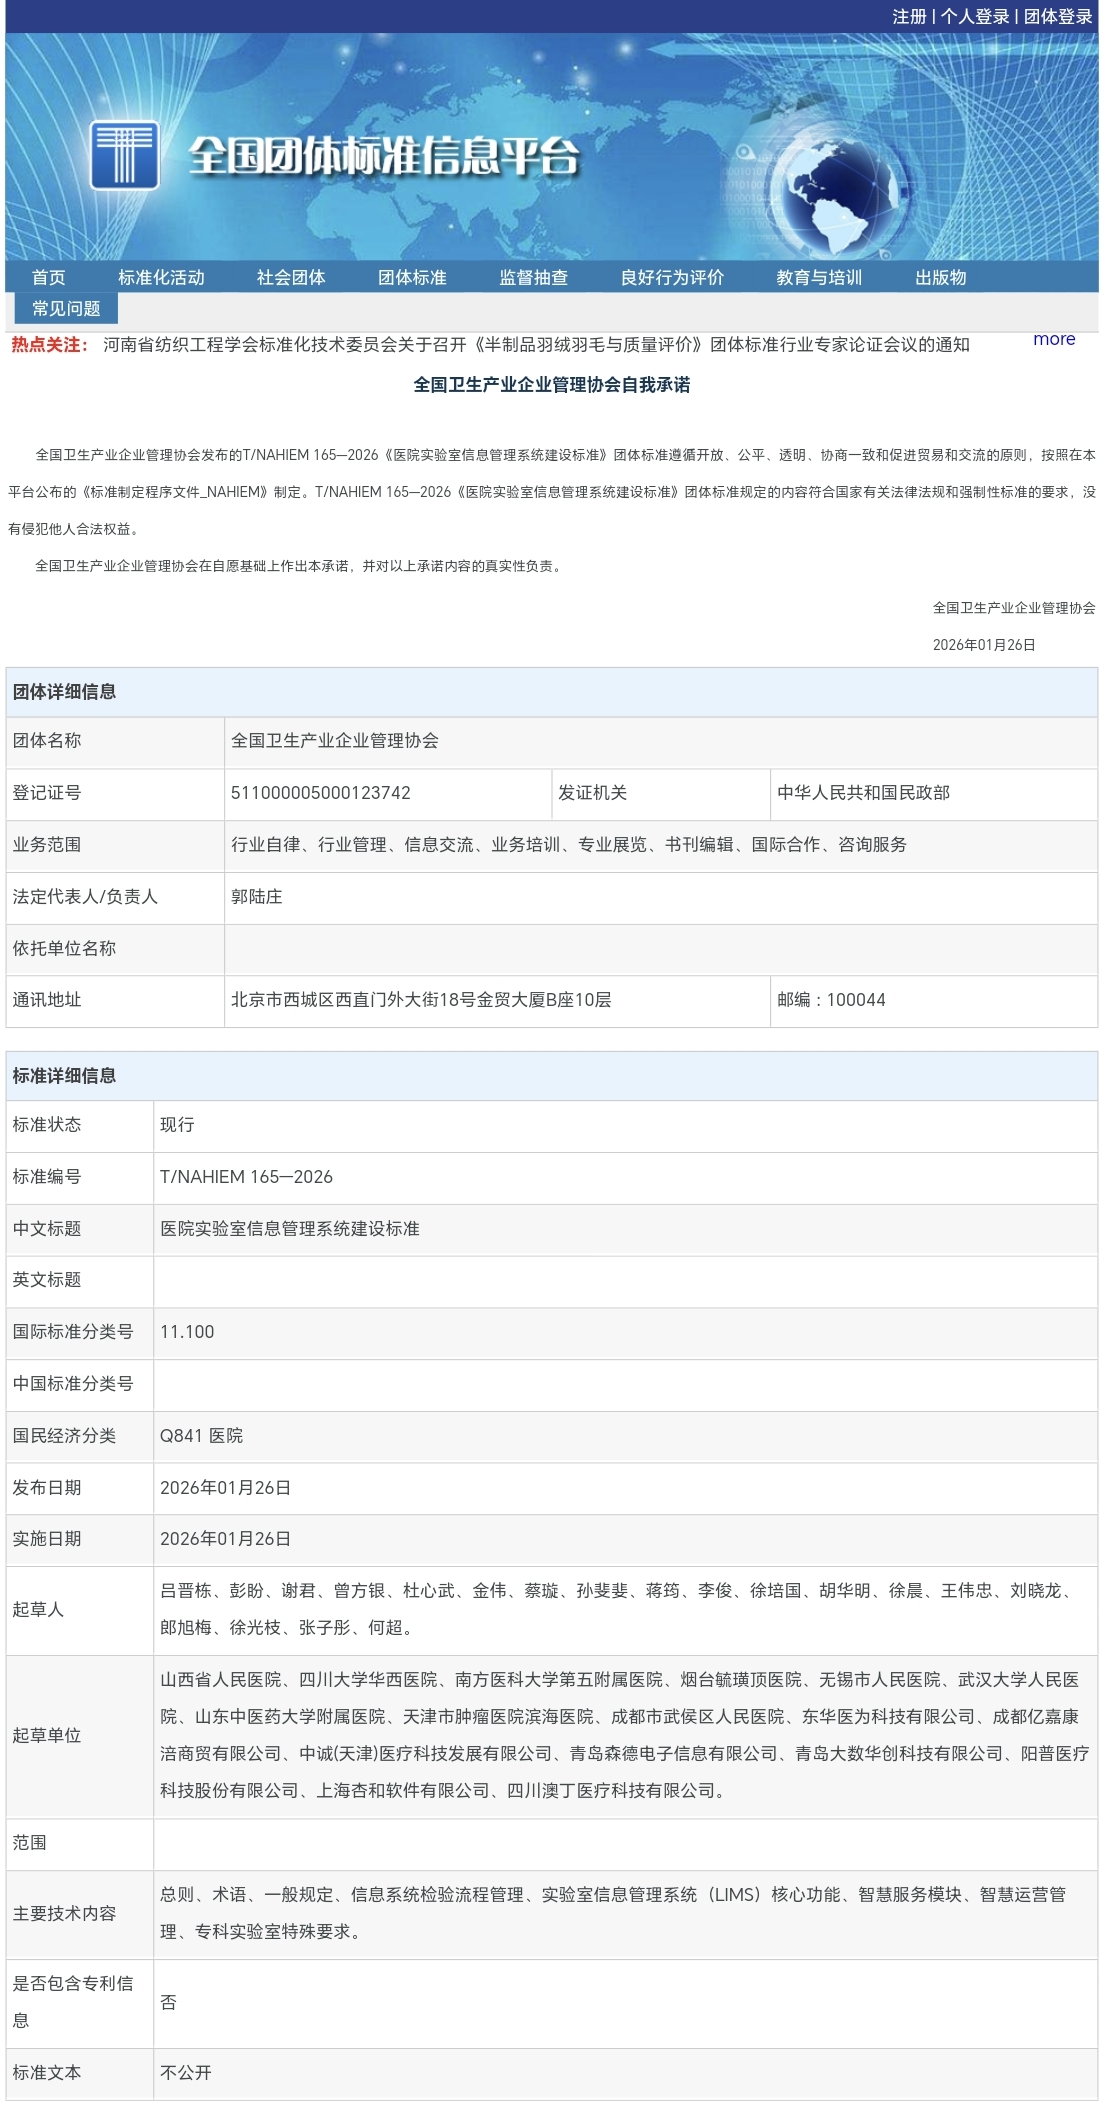Click the 全国团体标准信息平台 banner title

[384, 156]
